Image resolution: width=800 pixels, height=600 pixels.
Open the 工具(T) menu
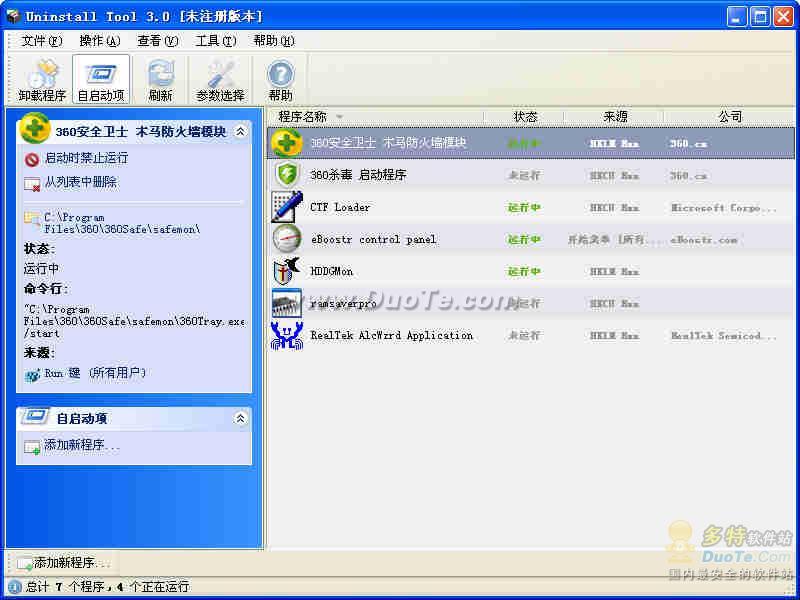coord(216,41)
